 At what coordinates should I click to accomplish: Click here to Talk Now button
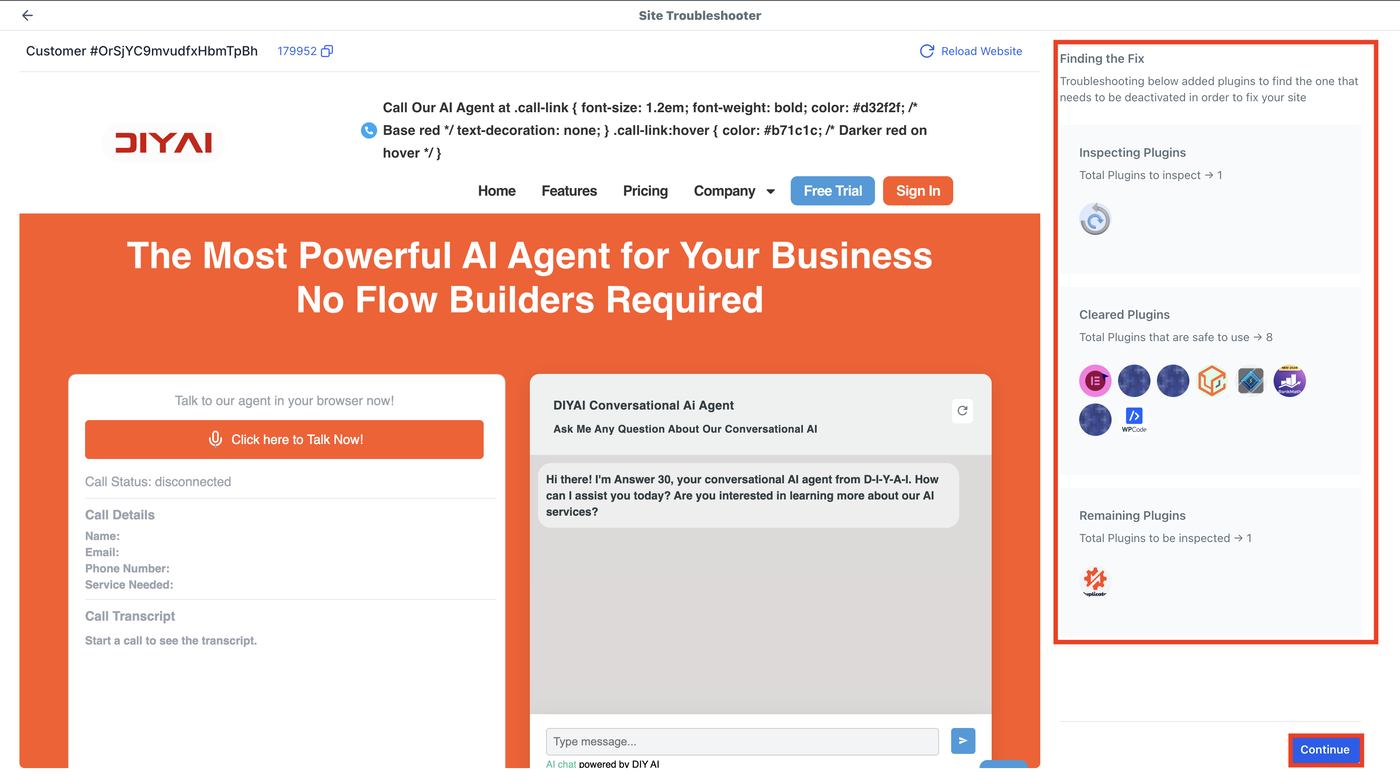pos(284,439)
